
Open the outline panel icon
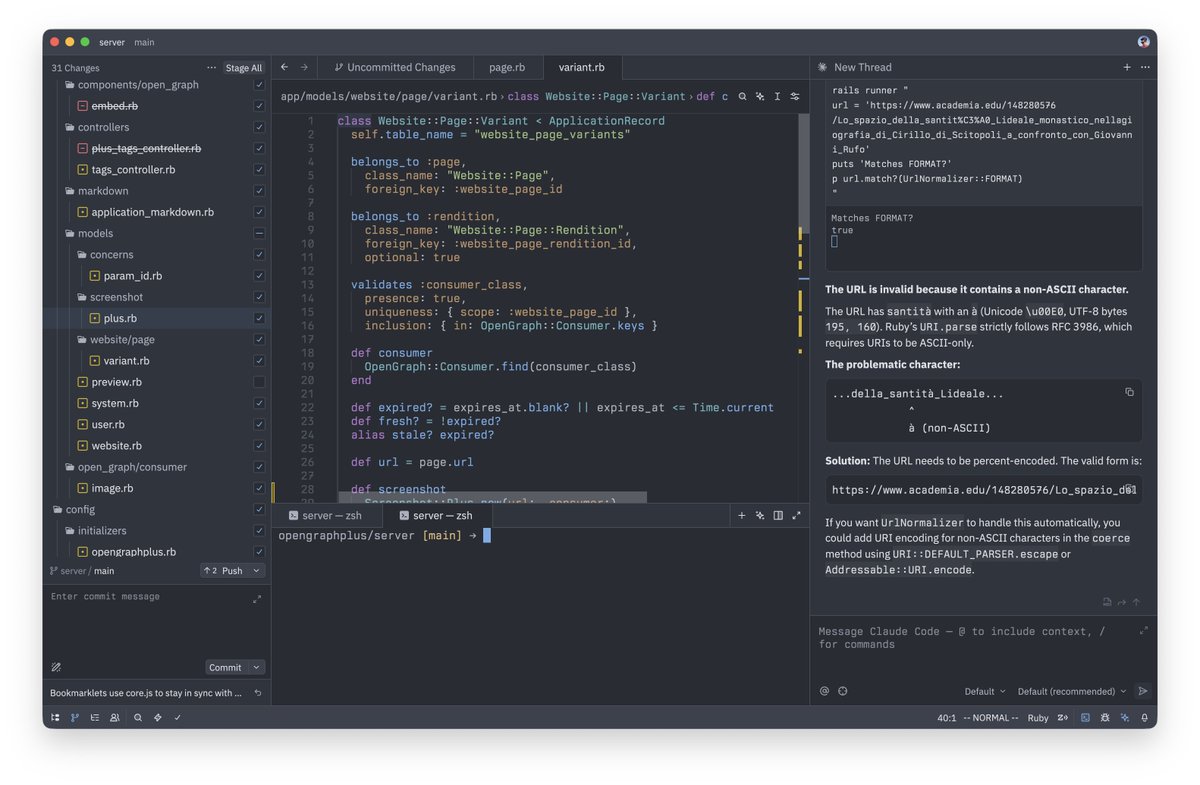tap(95, 717)
